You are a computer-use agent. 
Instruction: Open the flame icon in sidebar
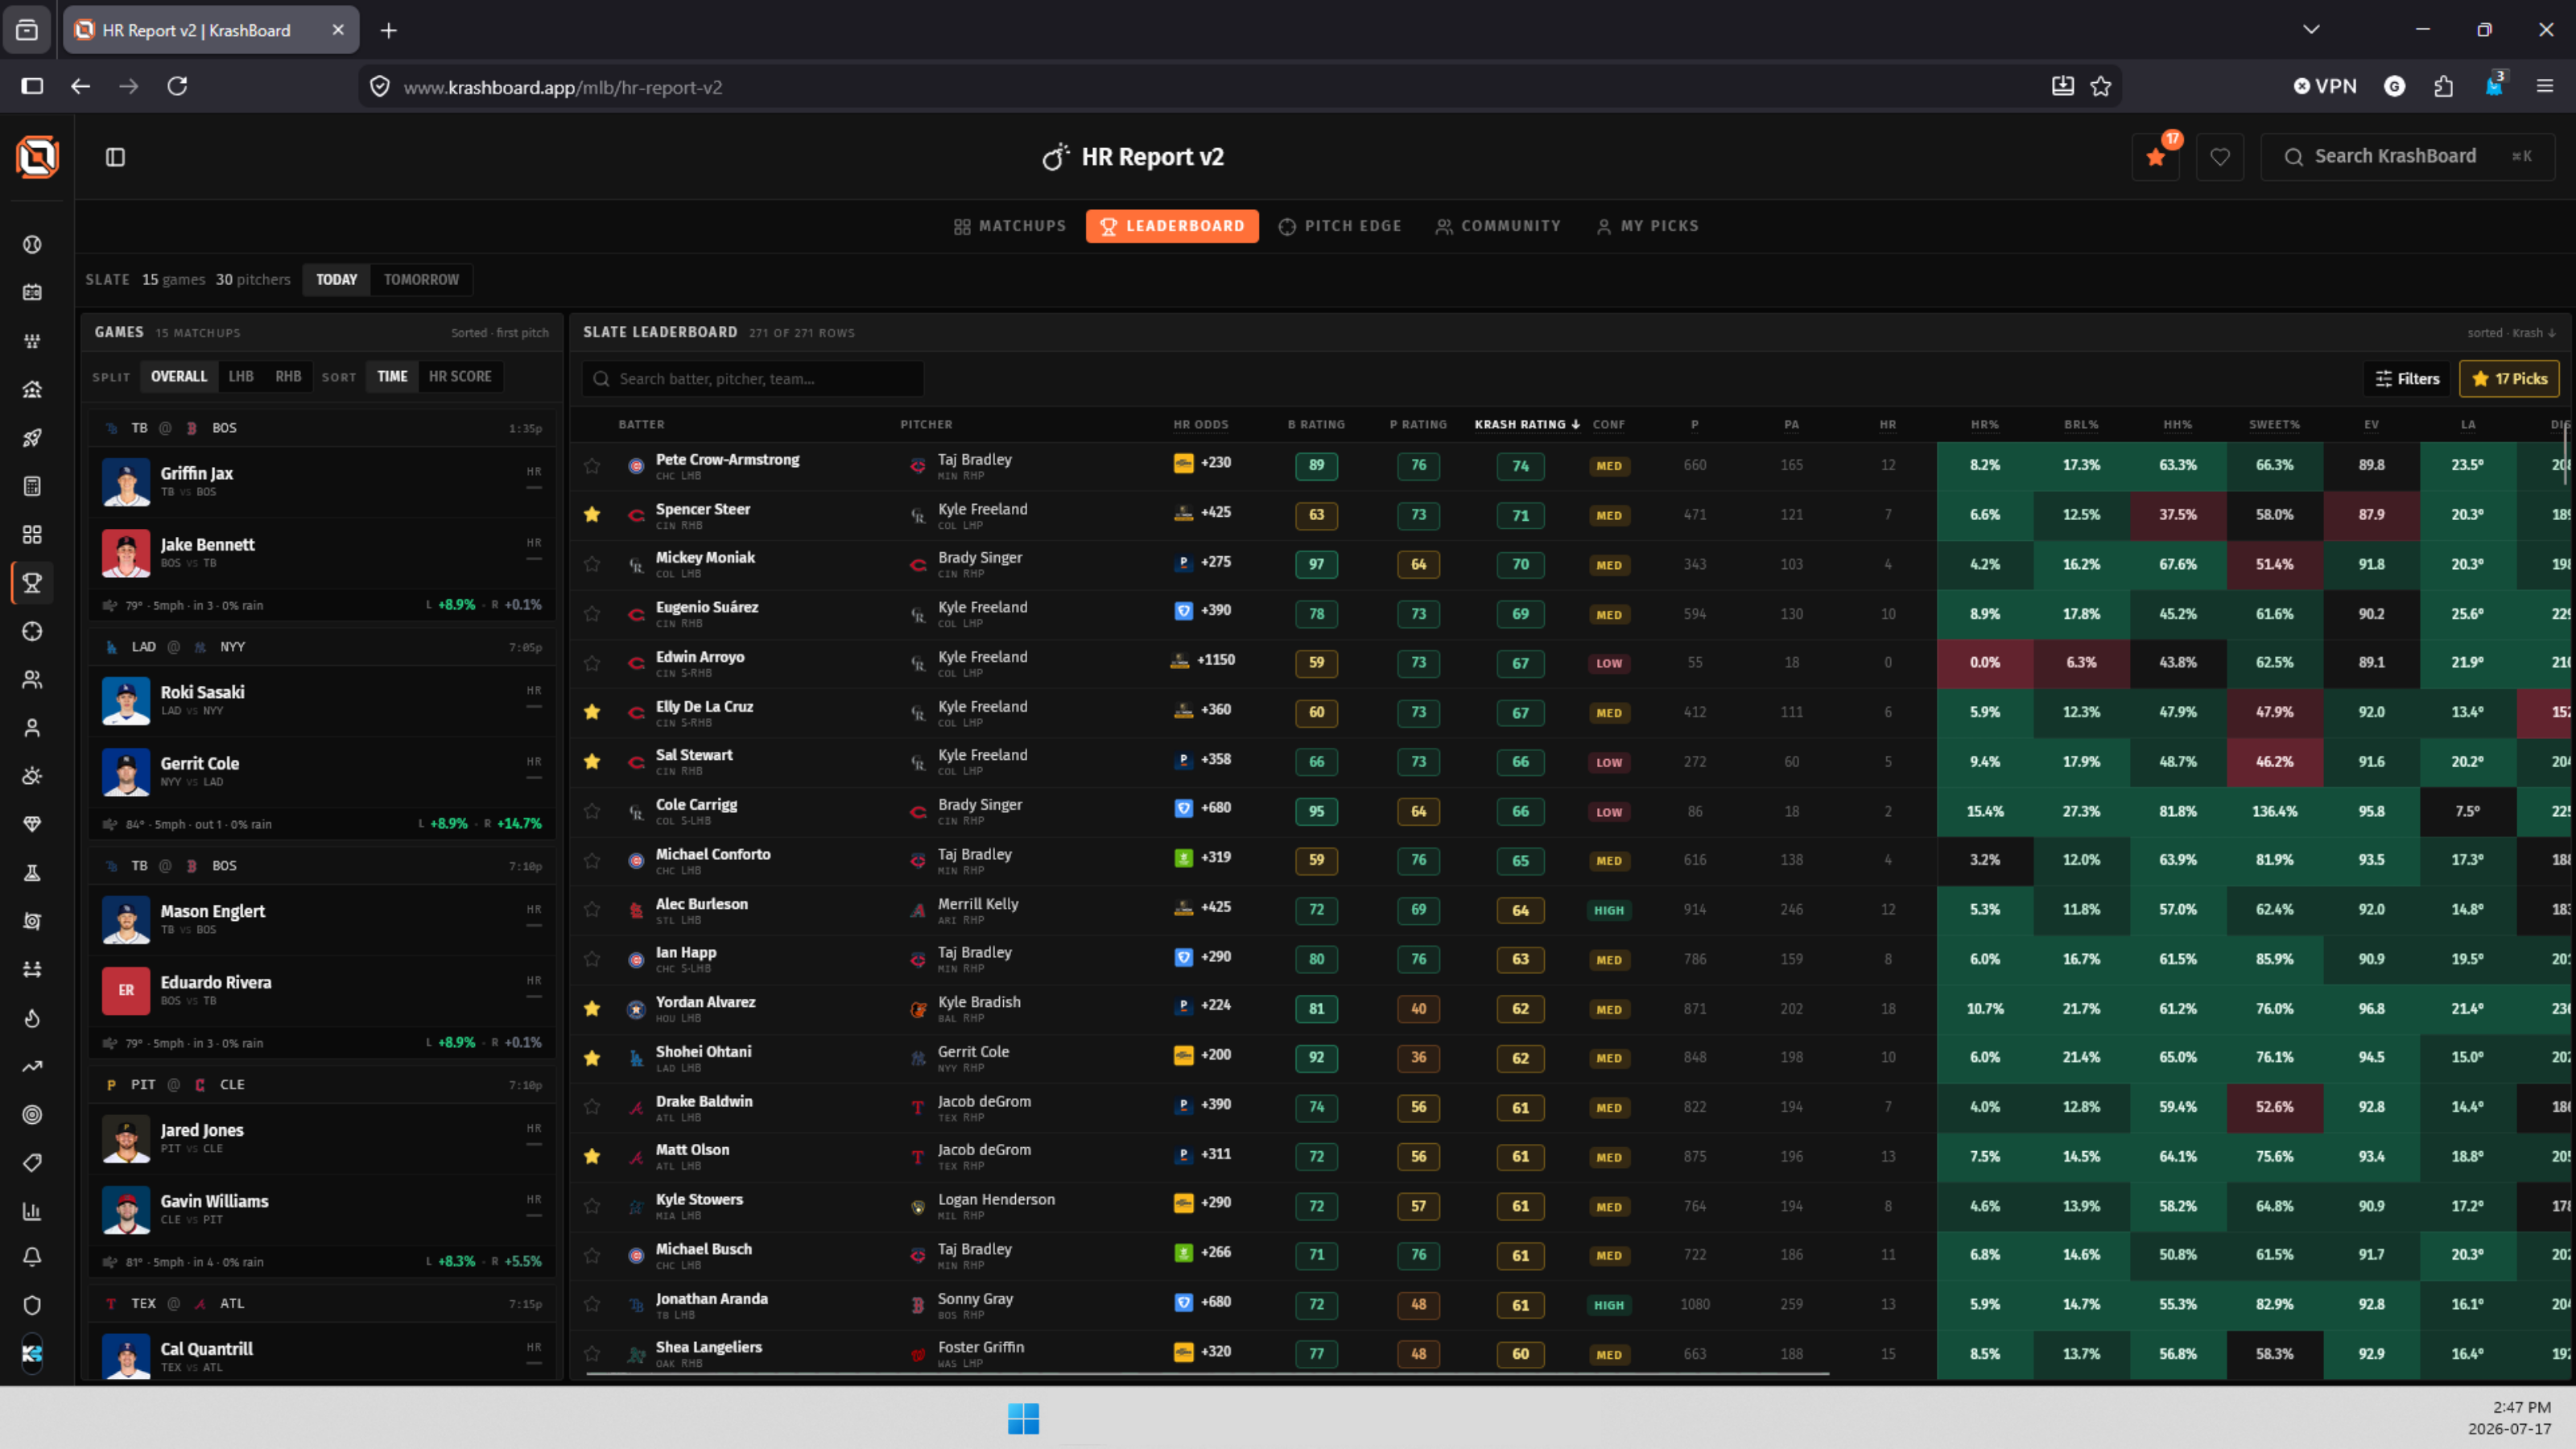pyautogui.click(x=32, y=1018)
